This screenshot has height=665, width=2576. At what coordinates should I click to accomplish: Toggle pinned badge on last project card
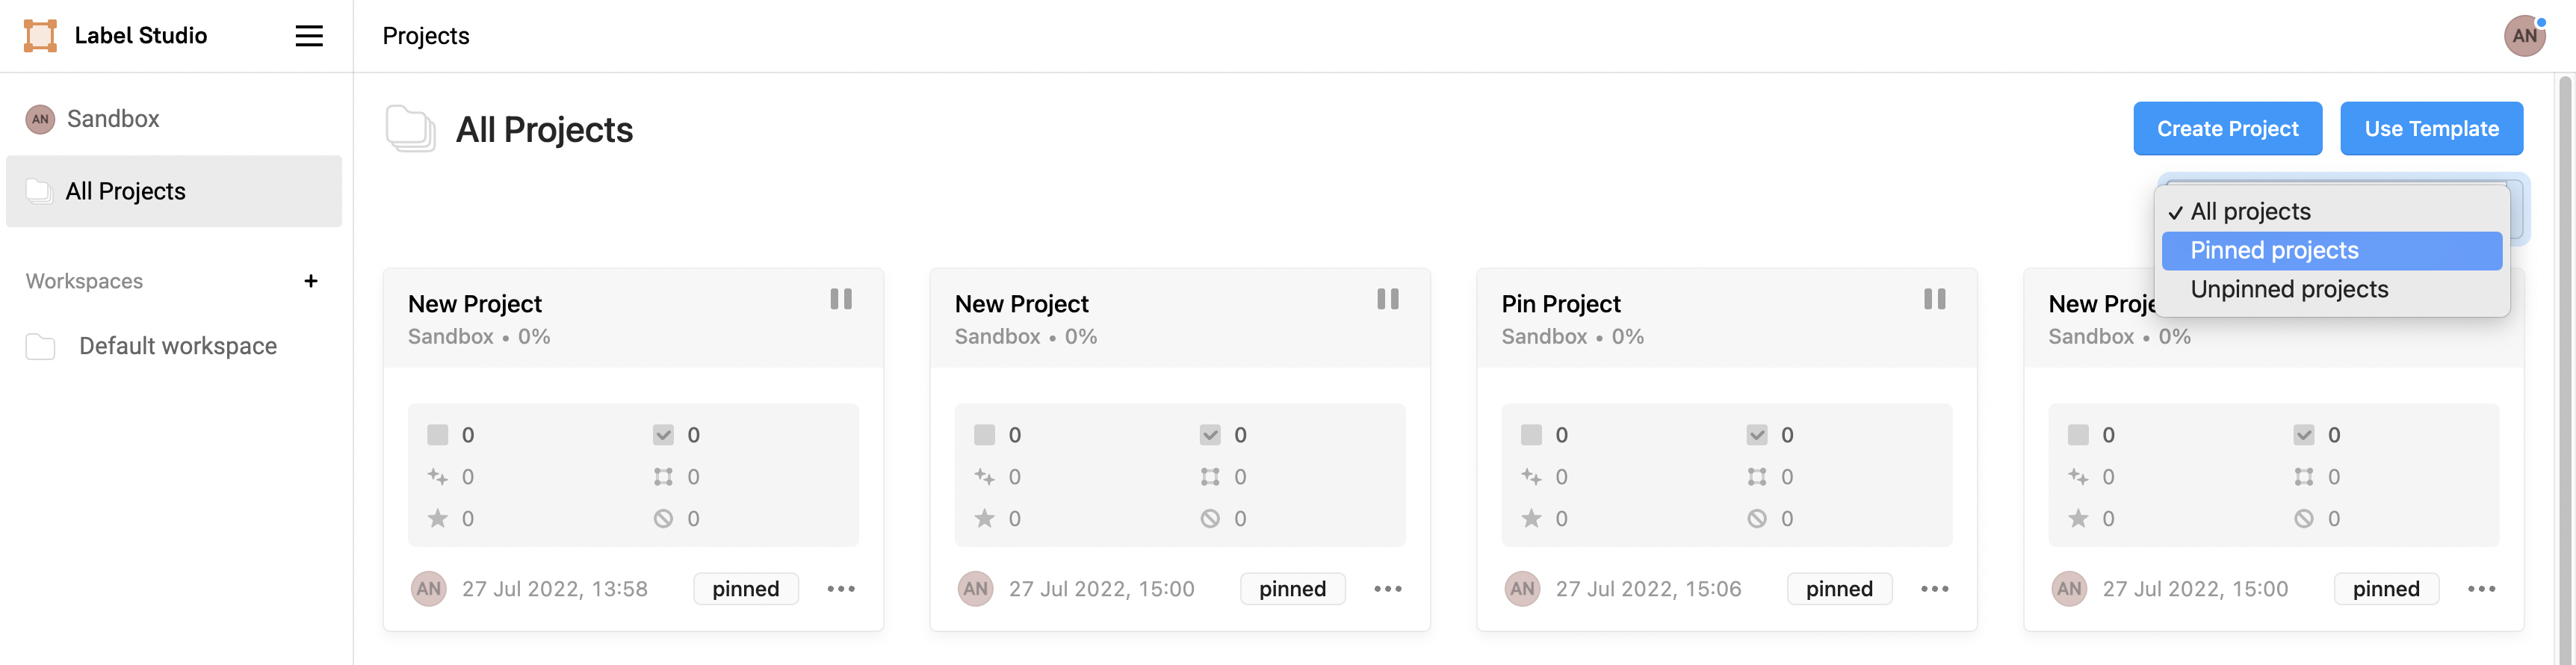(2385, 589)
